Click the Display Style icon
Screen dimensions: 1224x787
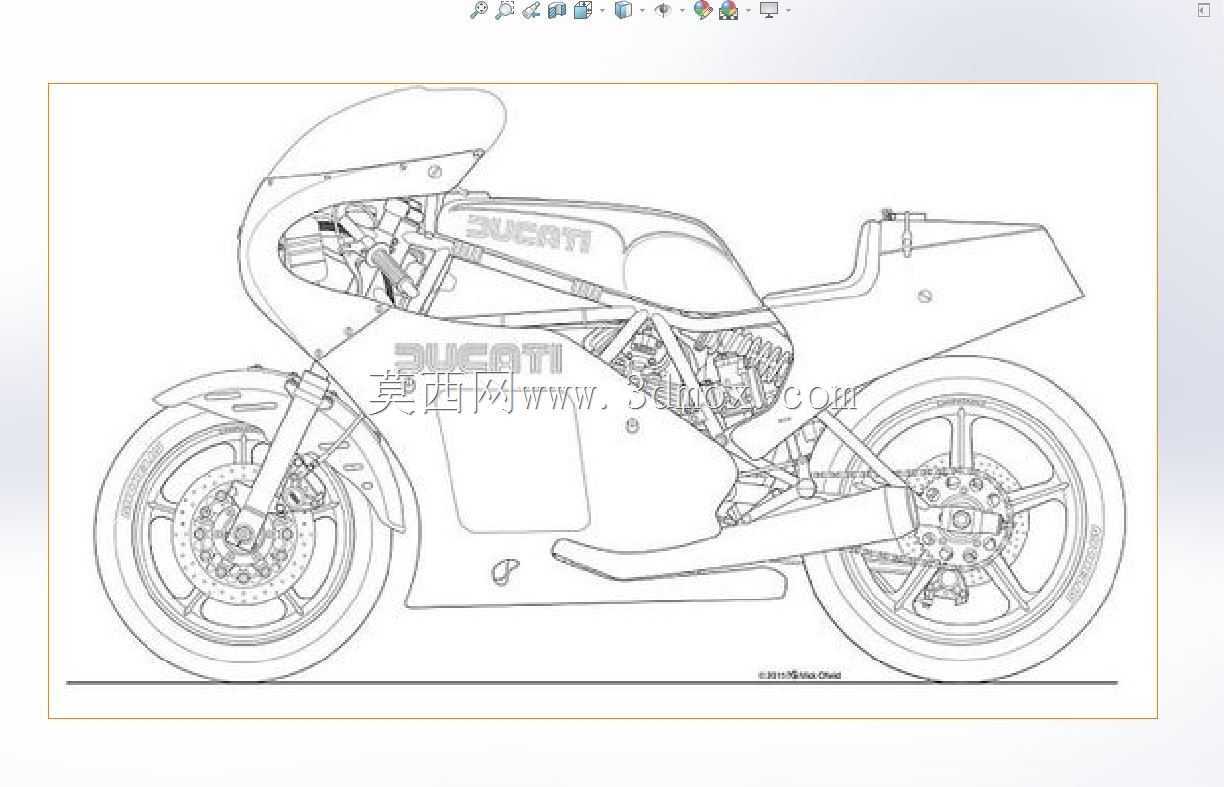click(623, 10)
